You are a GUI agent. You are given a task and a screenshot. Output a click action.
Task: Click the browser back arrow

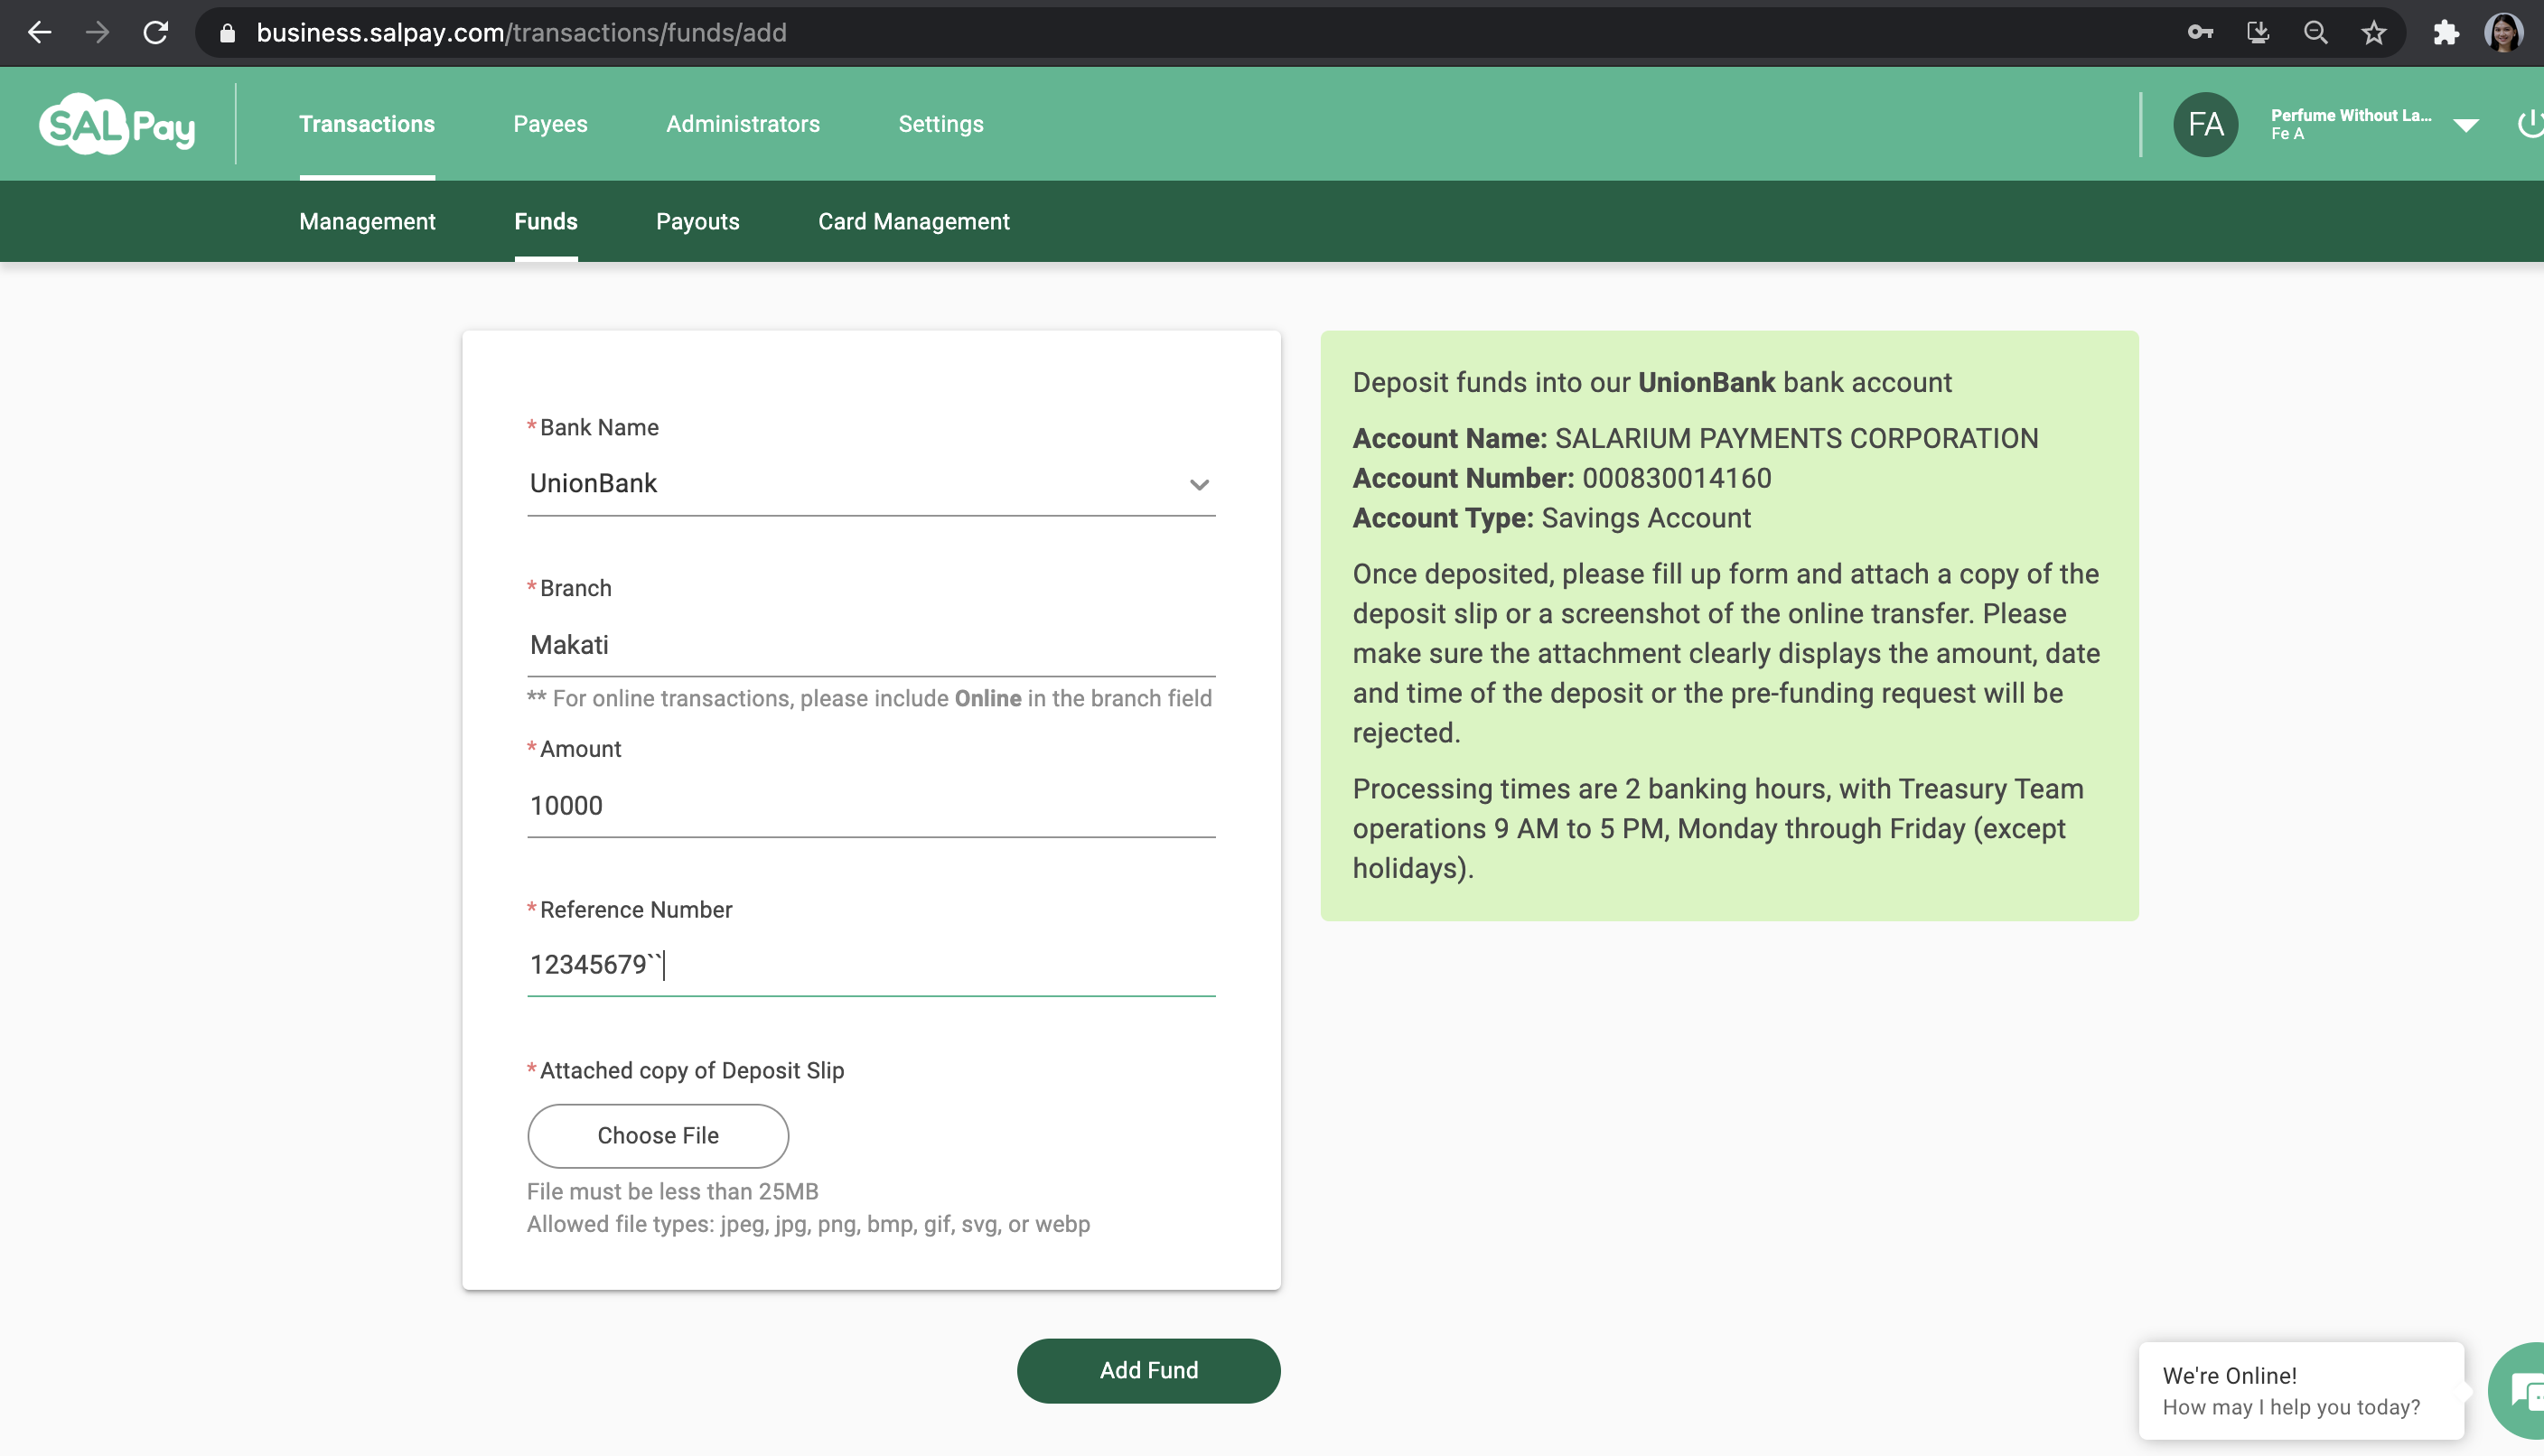40,33
